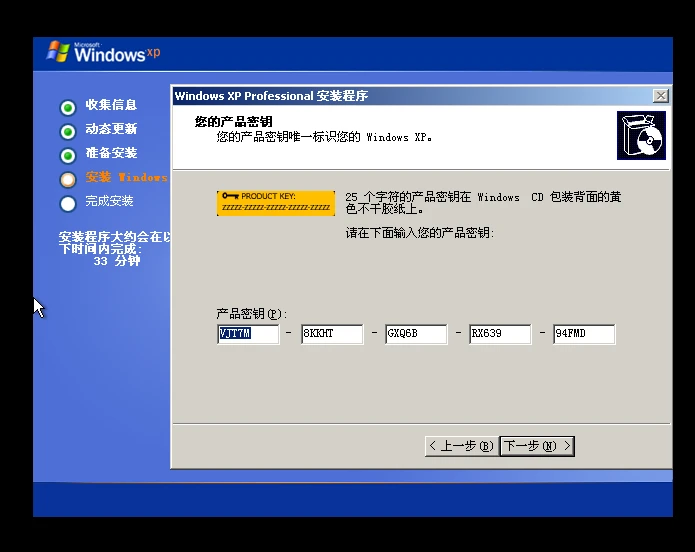Click the Windows XP logo flag
The width and height of the screenshot is (695, 552).
click(58, 52)
